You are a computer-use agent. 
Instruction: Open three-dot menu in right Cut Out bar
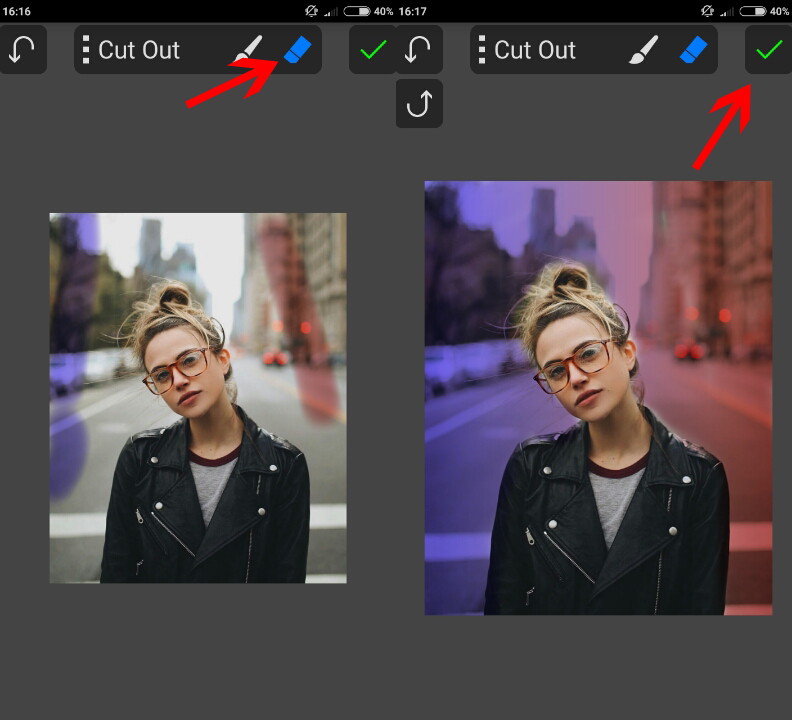[x=482, y=50]
